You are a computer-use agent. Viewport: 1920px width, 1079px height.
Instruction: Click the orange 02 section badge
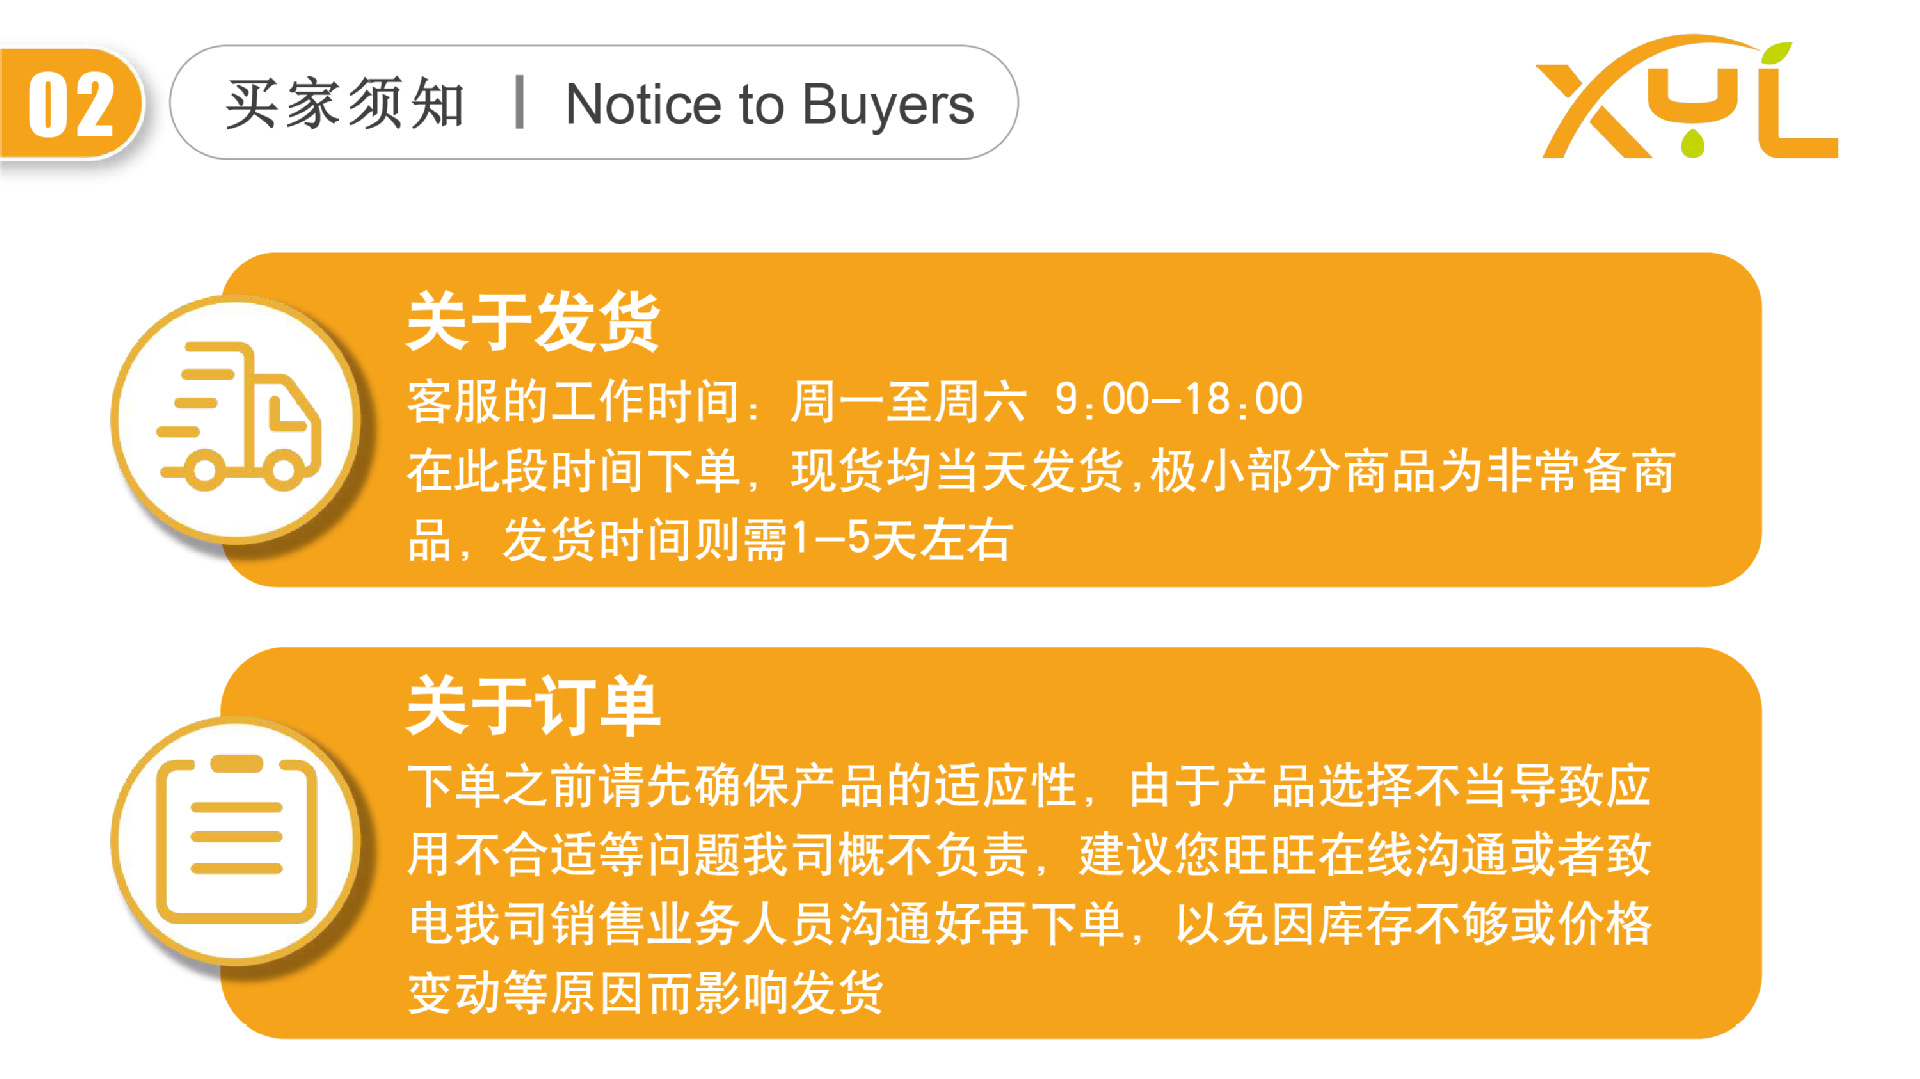tap(71, 104)
